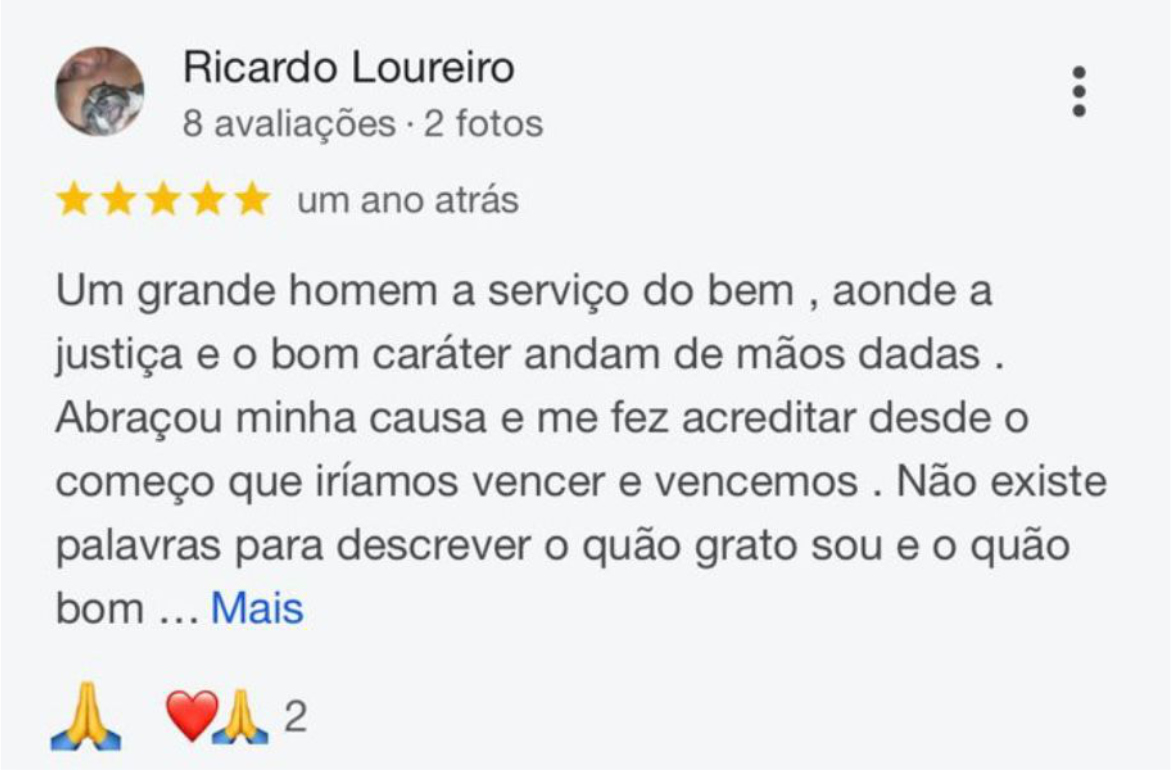Screen dimensions: 1171x770
Task: Click the fifth yellow rating star
Action: click(x=252, y=201)
